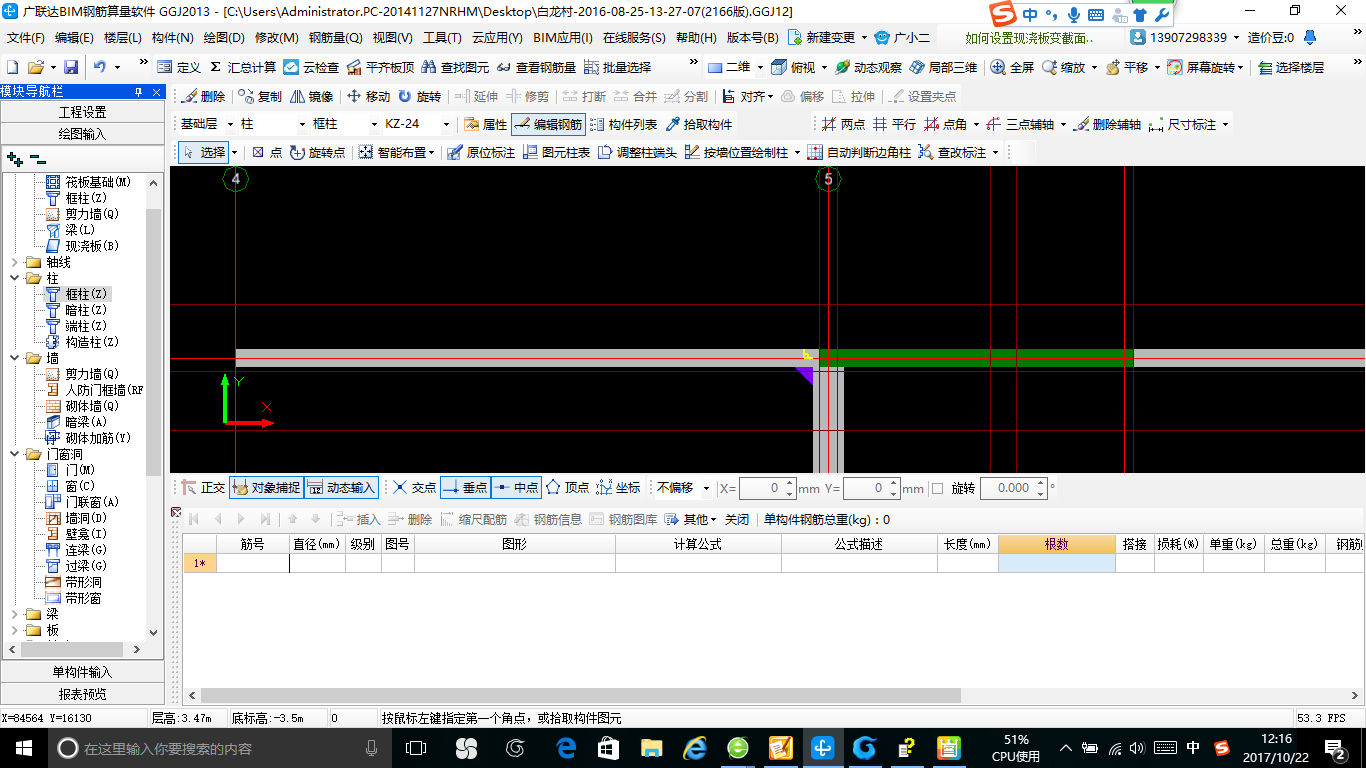Select the 旋转 rotate tool
Image resolution: width=1366 pixels, height=768 pixels.
point(419,97)
